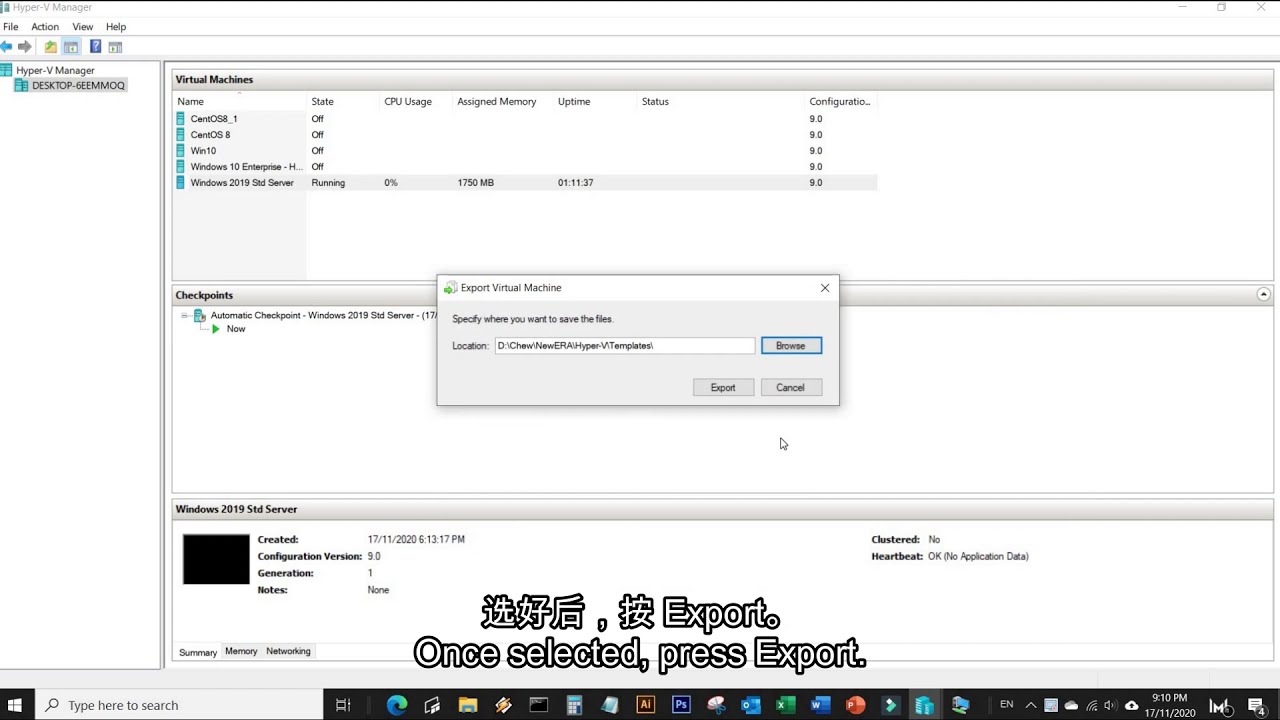
Task: Select the CentOS 8 VM icon
Action: click(x=181, y=135)
